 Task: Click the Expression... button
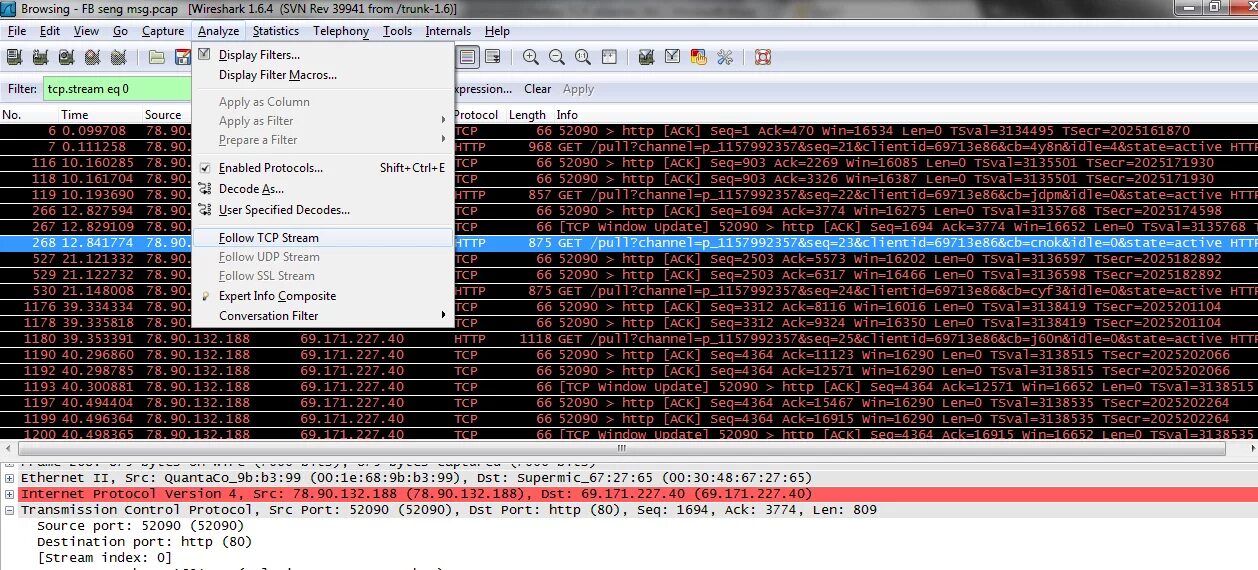pos(483,89)
